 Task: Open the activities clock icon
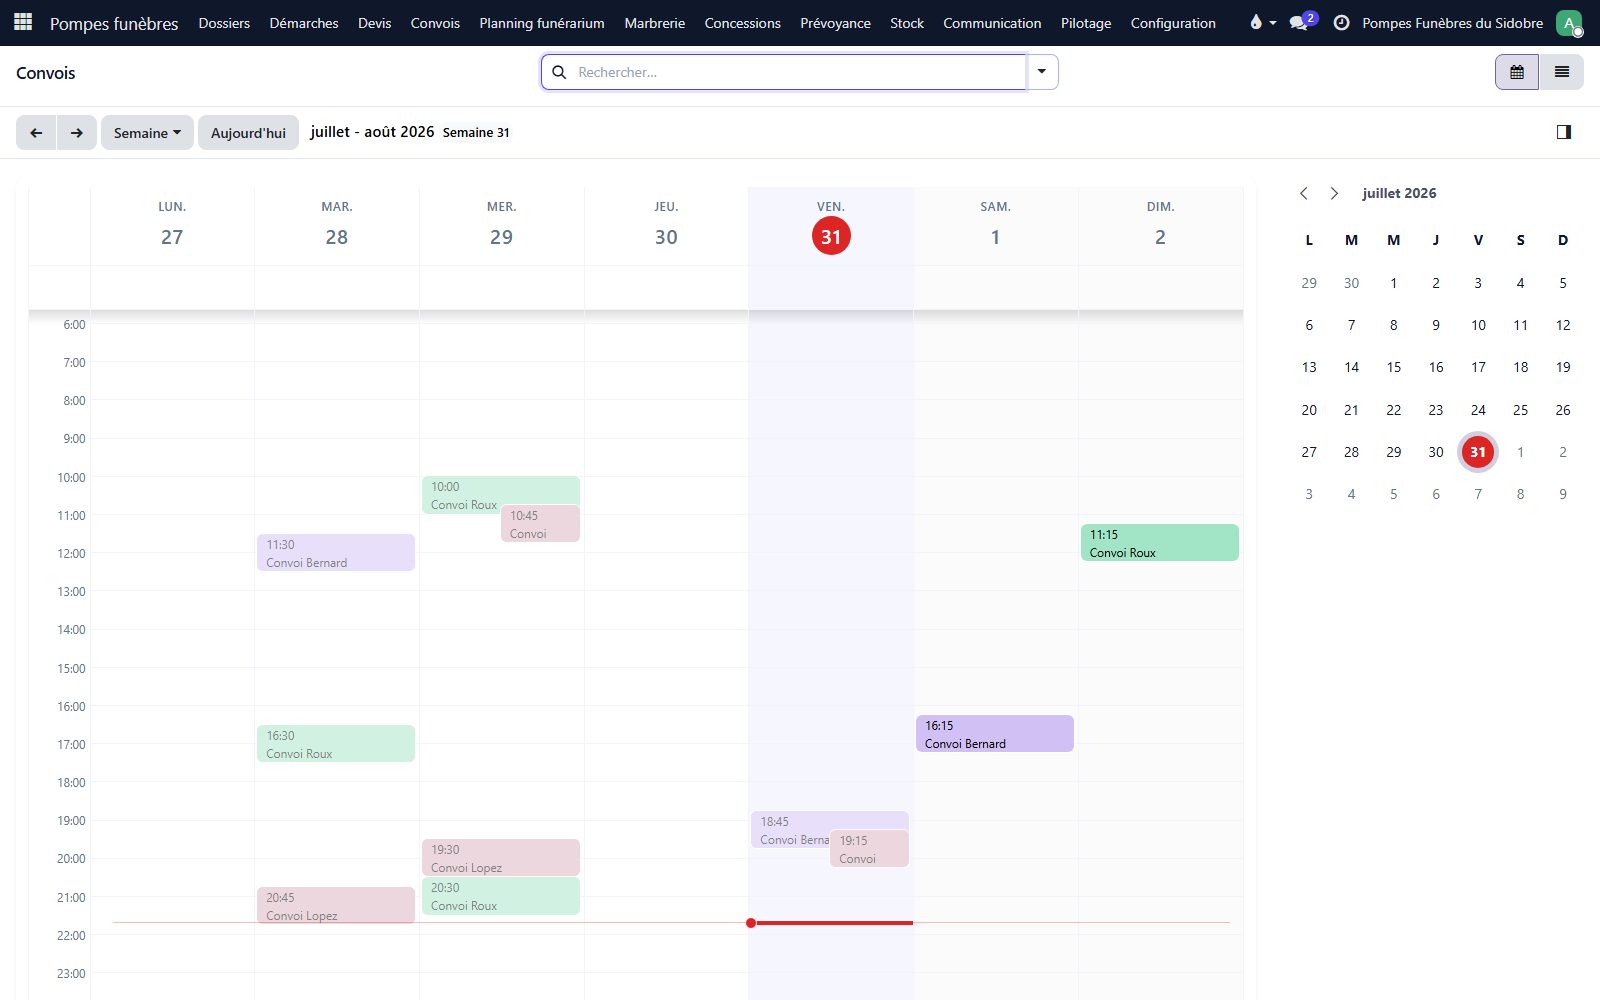click(1341, 22)
